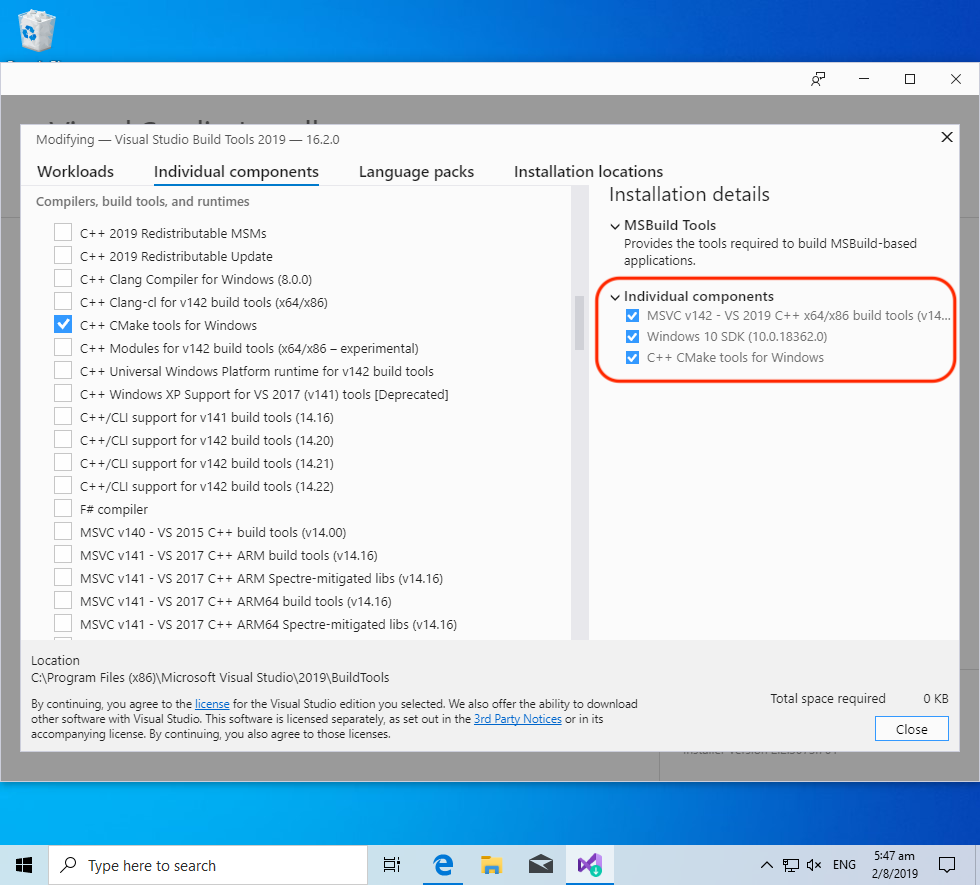This screenshot has width=980, height=885.
Task: Check C++/CLI support for v142 (14.22)
Action: (63, 486)
